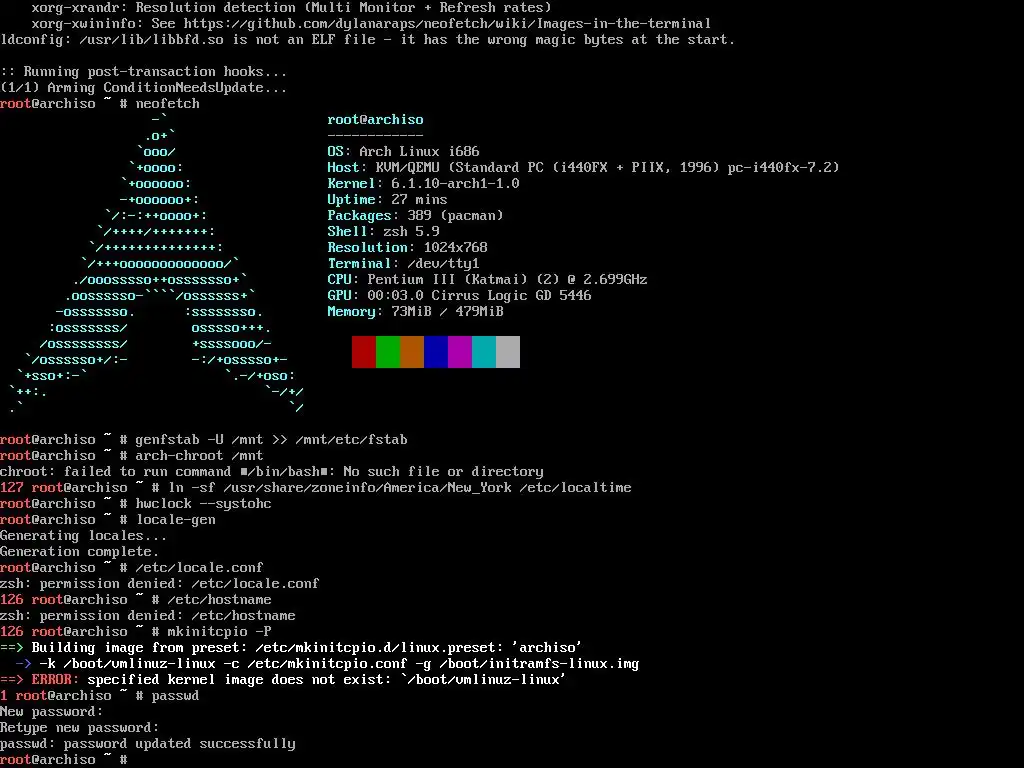Image resolution: width=1024 pixels, height=768 pixels.
Task: Click the 'locale-gen' command
Action: pos(176,520)
